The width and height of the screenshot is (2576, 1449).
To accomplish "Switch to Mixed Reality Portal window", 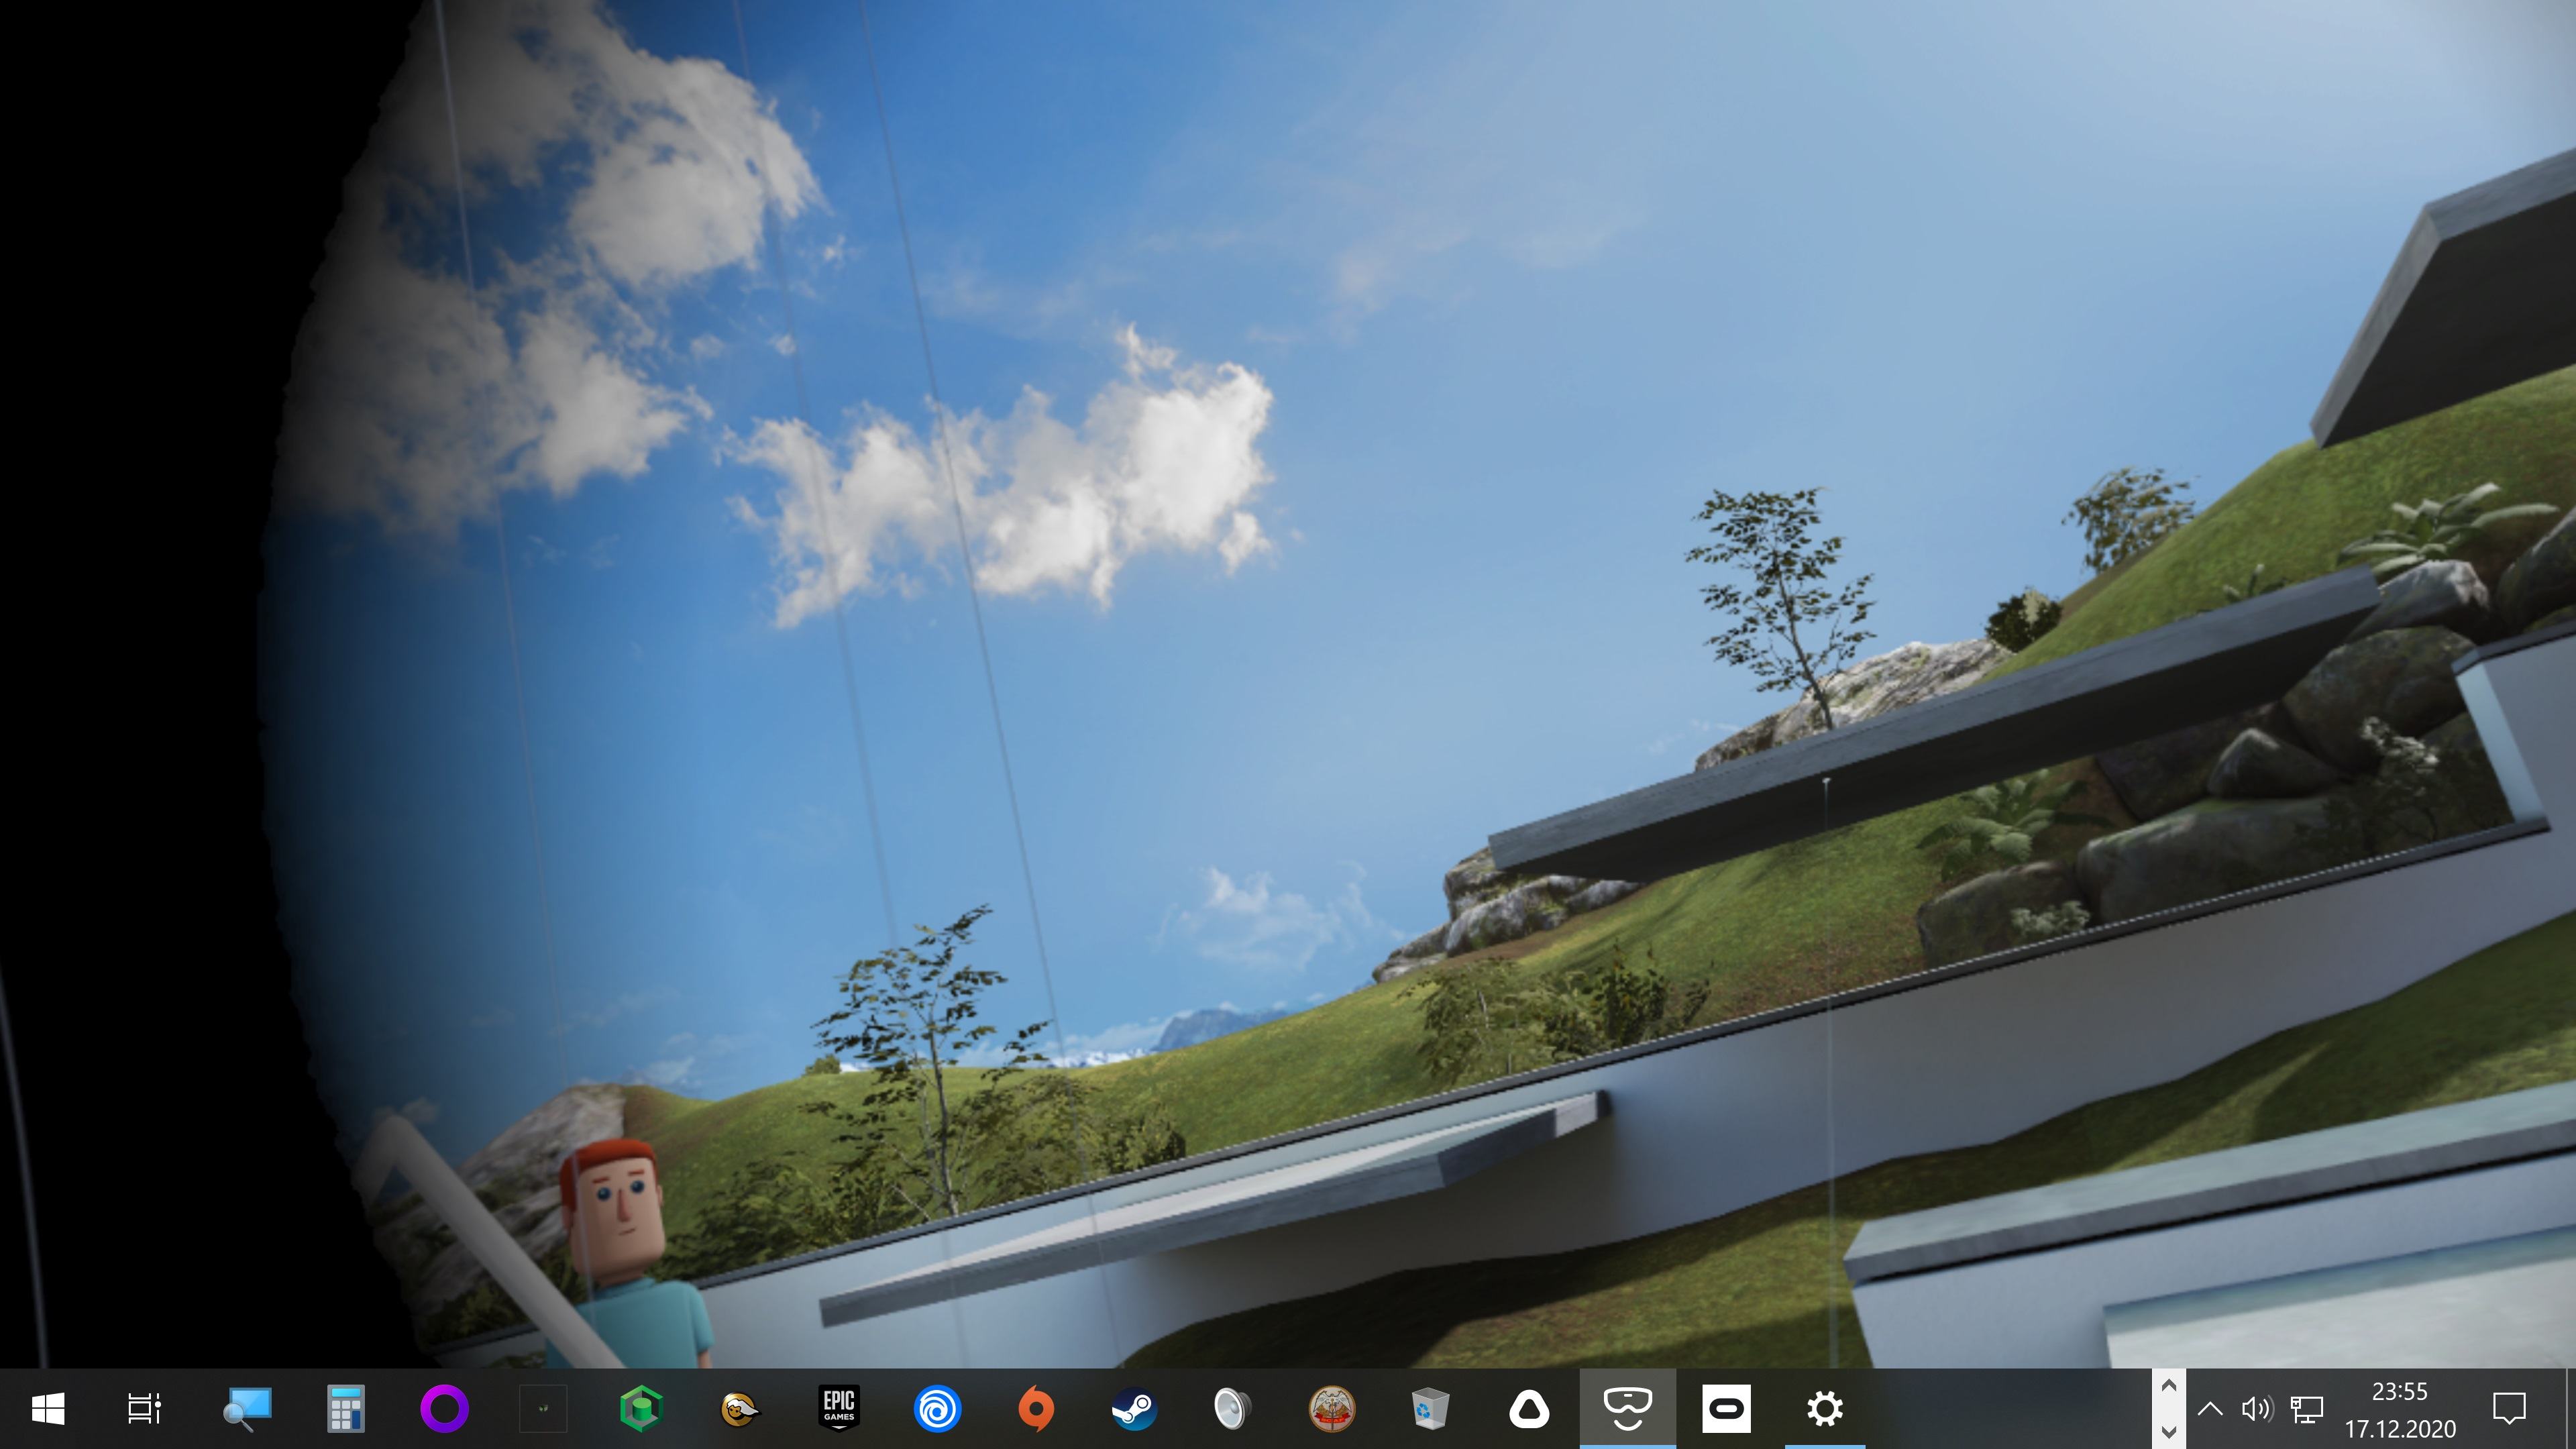I will 1628,1409.
